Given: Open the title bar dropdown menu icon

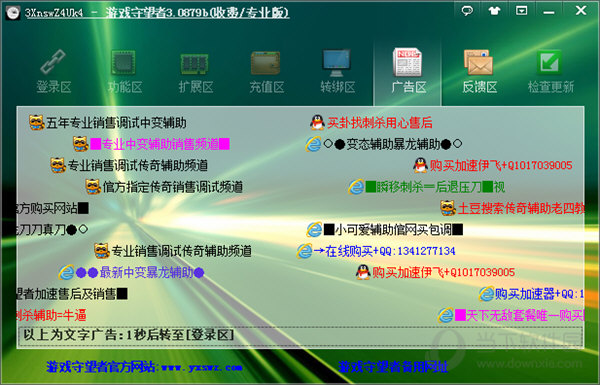Looking at the screenshot, I should [521, 11].
